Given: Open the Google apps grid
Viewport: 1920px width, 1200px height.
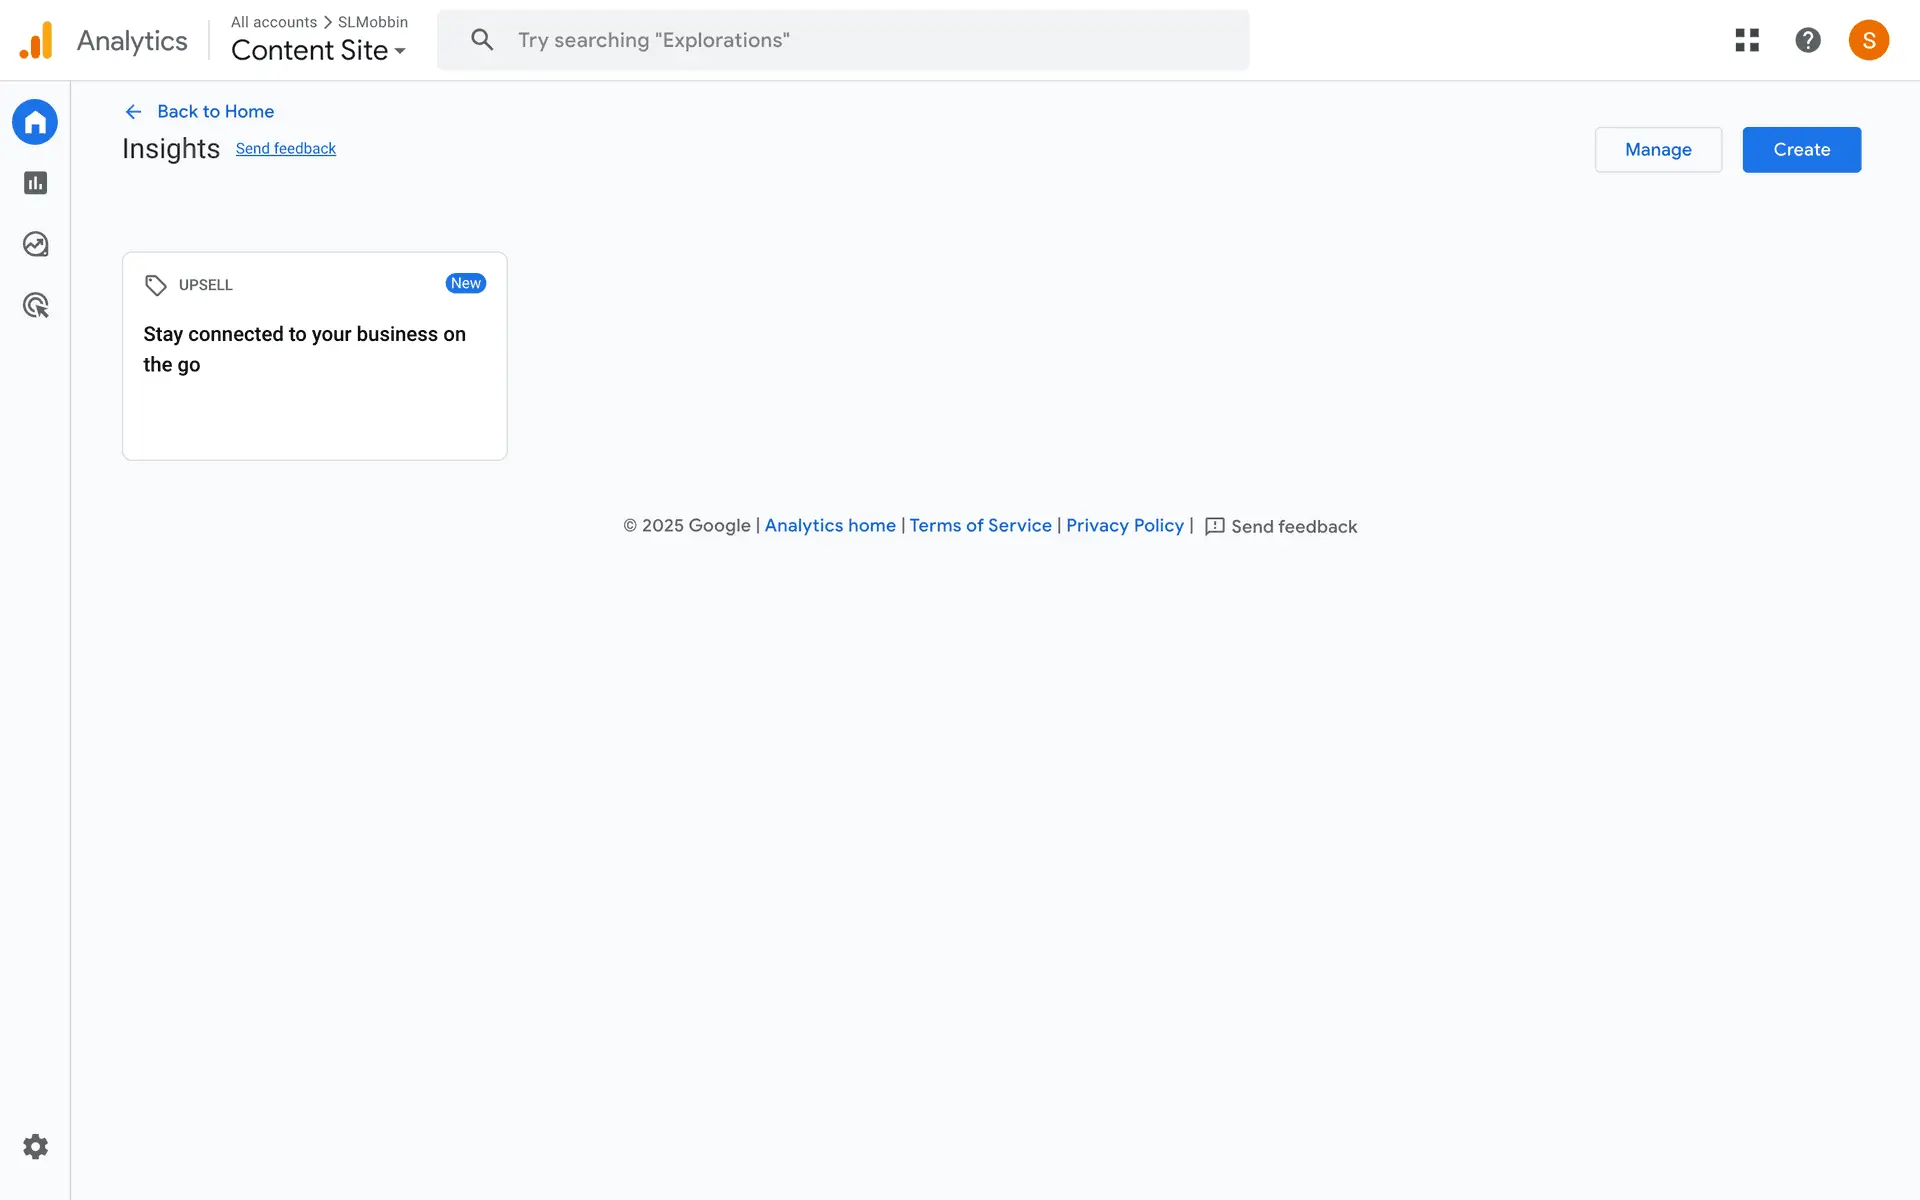Looking at the screenshot, I should pyautogui.click(x=1747, y=40).
